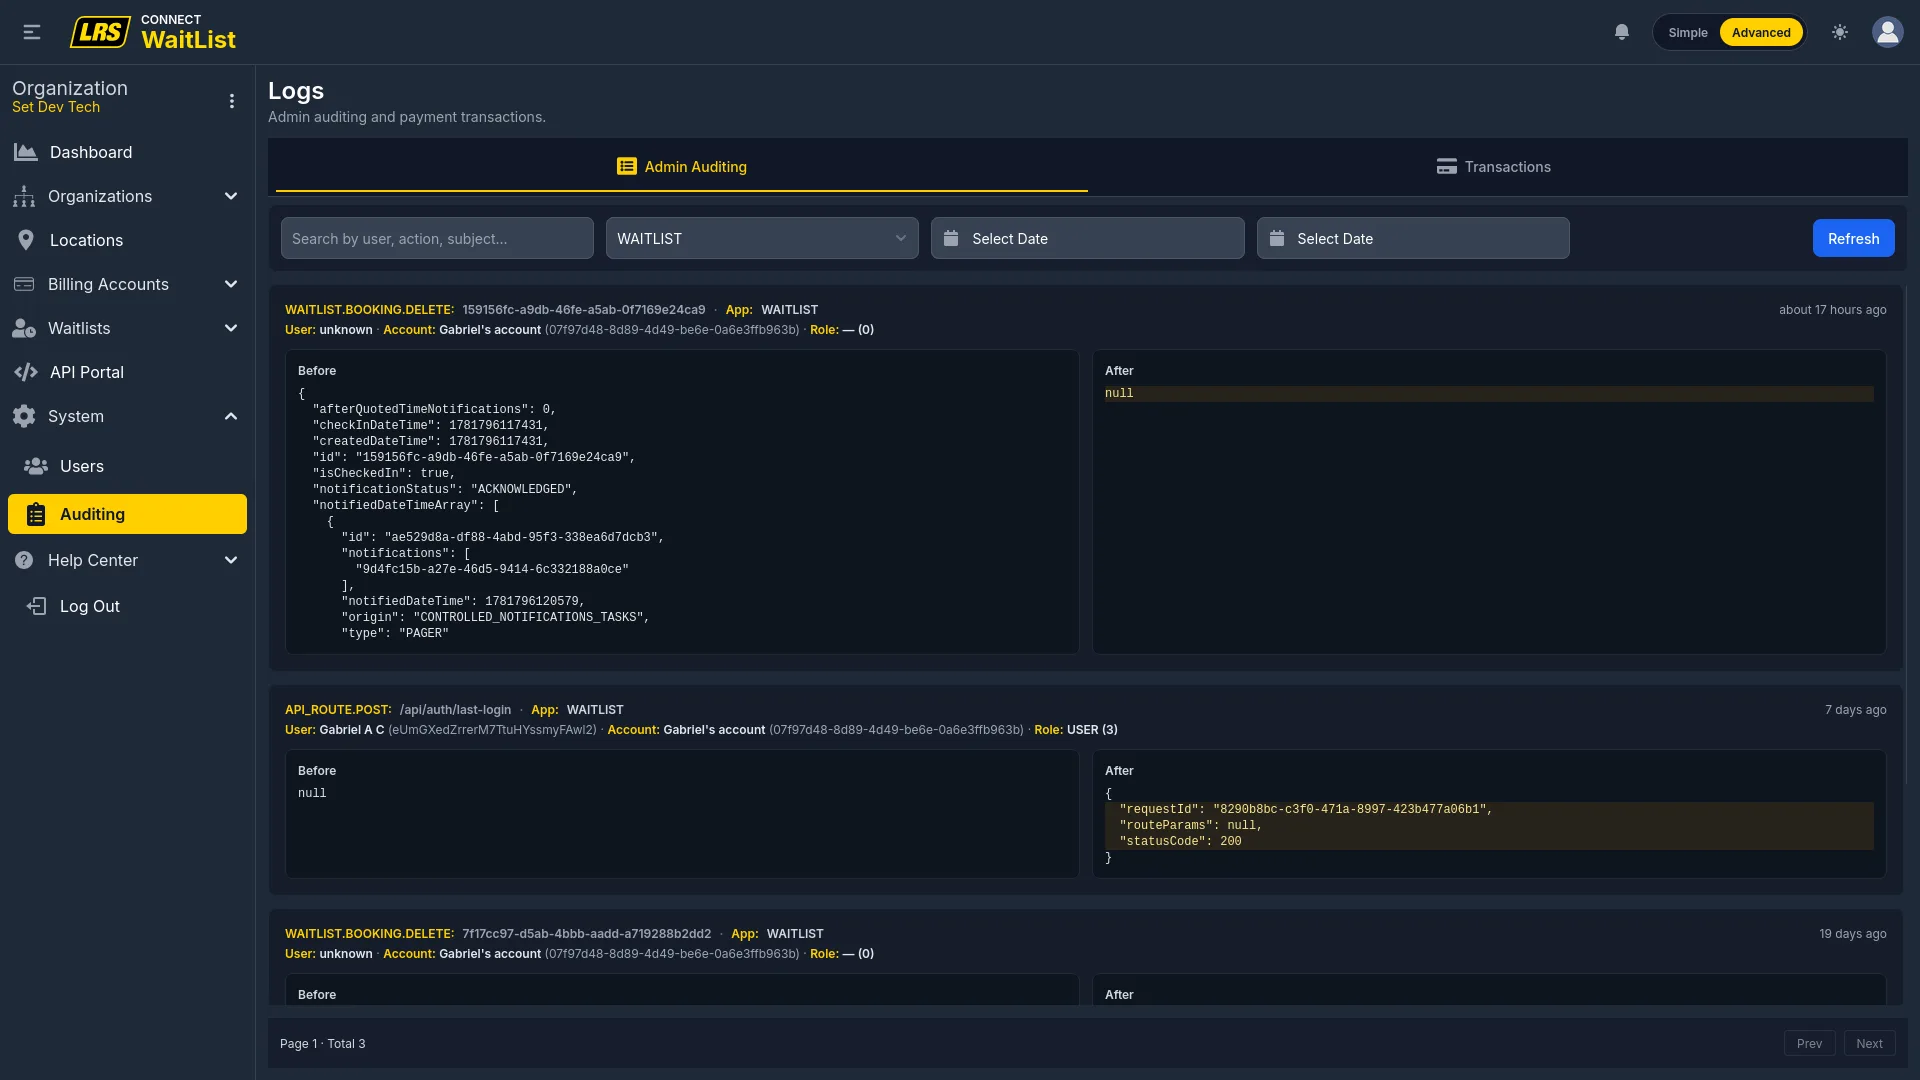The width and height of the screenshot is (1920, 1080).
Task: Click the Transactions card icon
Action: point(1447,166)
